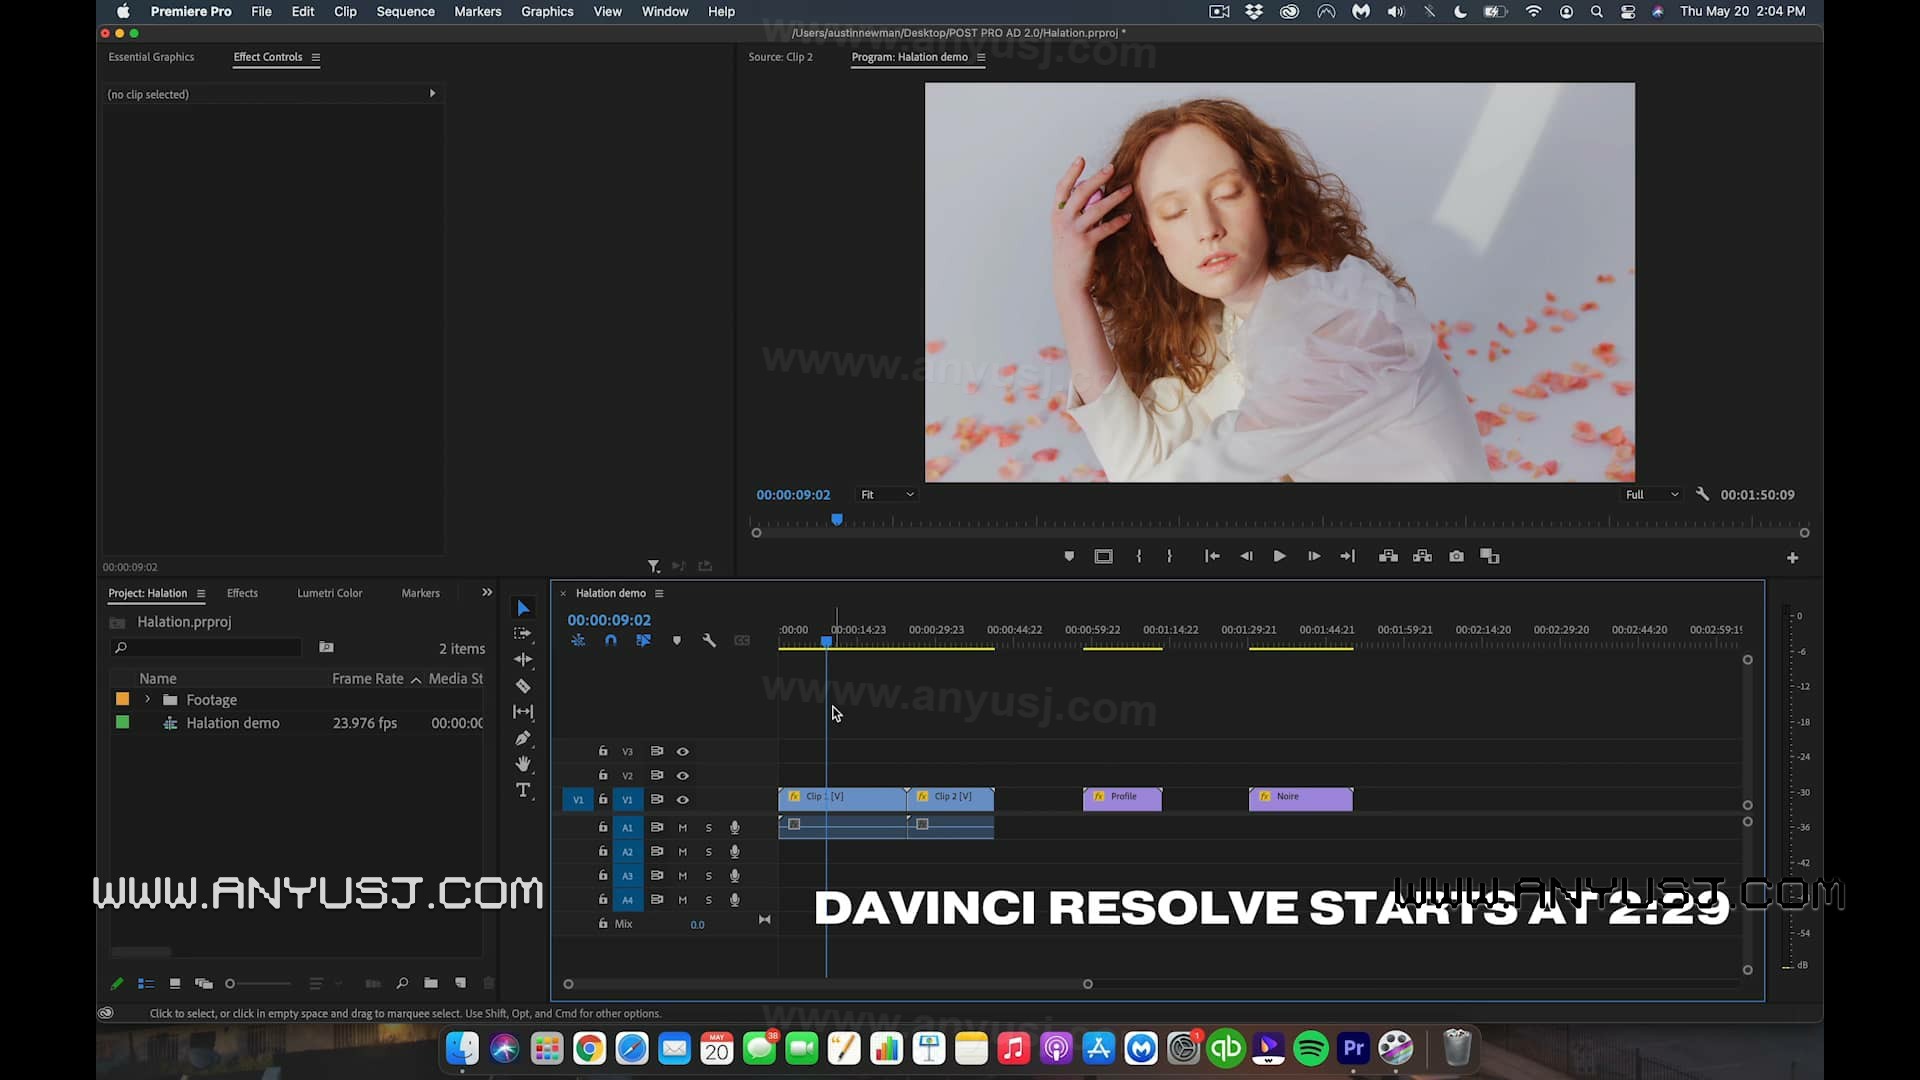Viewport: 1920px width, 1080px height.
Task: Switch Project panel to list view
Action: click(146, 983)
